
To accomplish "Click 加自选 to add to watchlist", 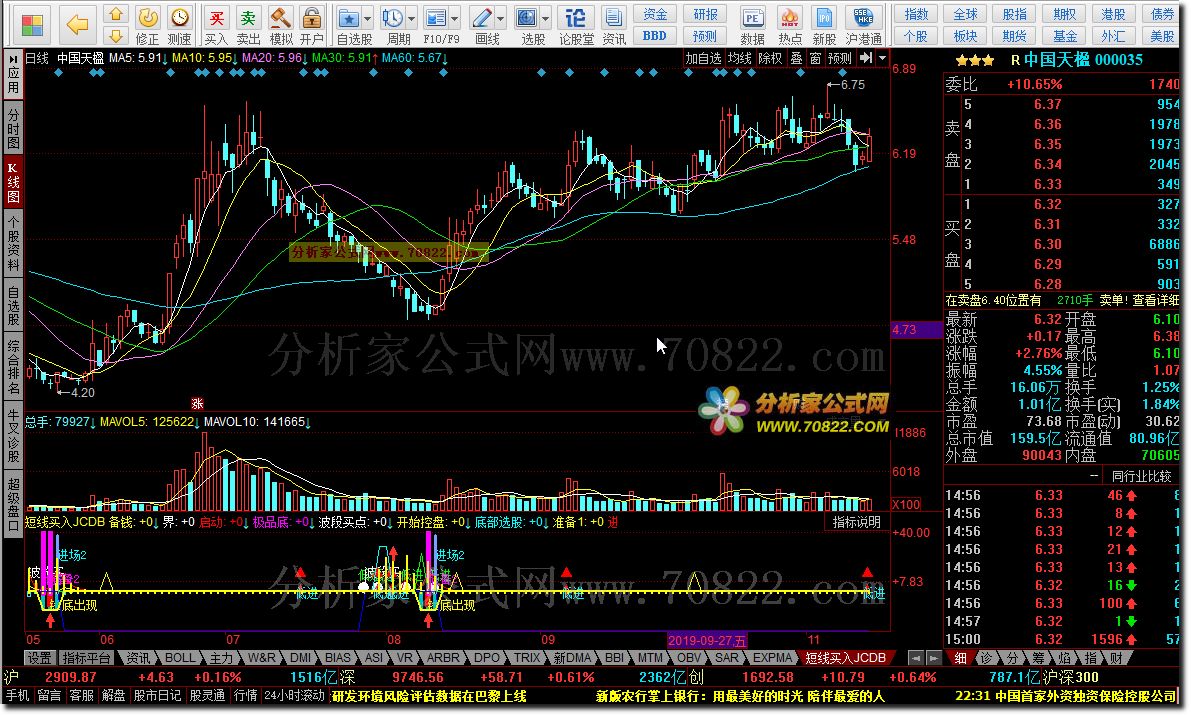I will [703, 58].
